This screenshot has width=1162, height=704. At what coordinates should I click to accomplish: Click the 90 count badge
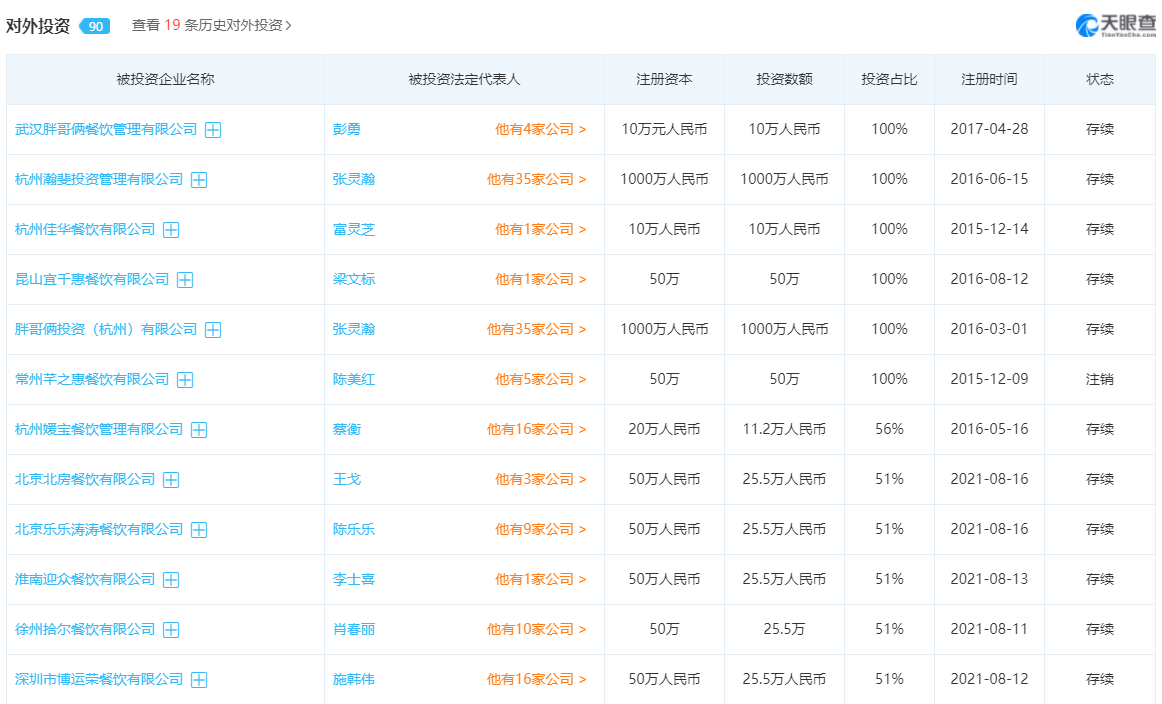point(95,26)
